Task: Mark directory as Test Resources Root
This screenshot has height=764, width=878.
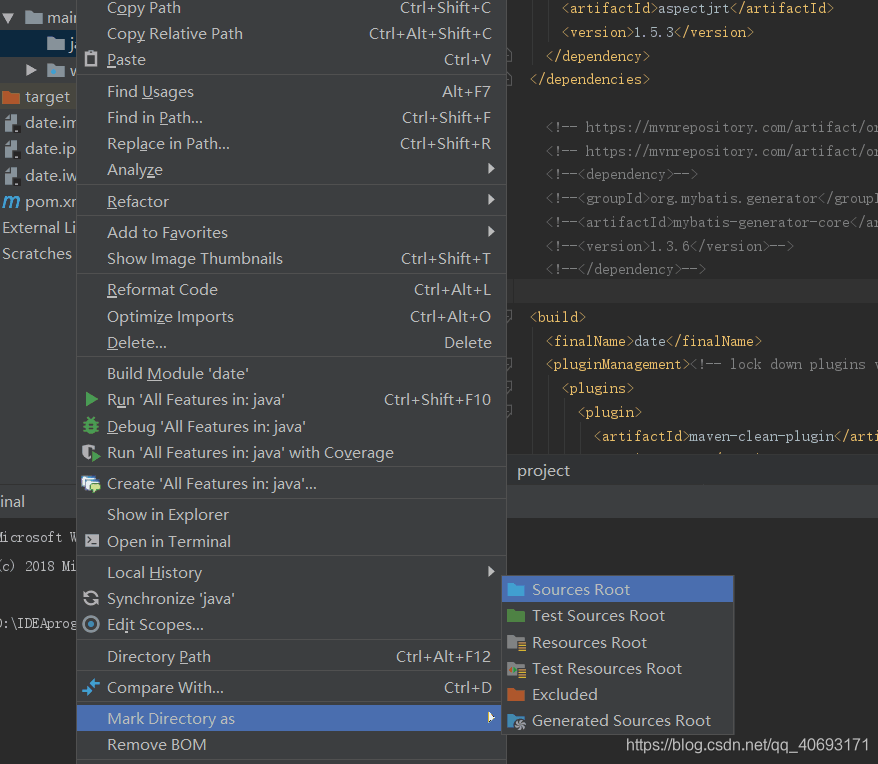Action: [x=618, y=669]
